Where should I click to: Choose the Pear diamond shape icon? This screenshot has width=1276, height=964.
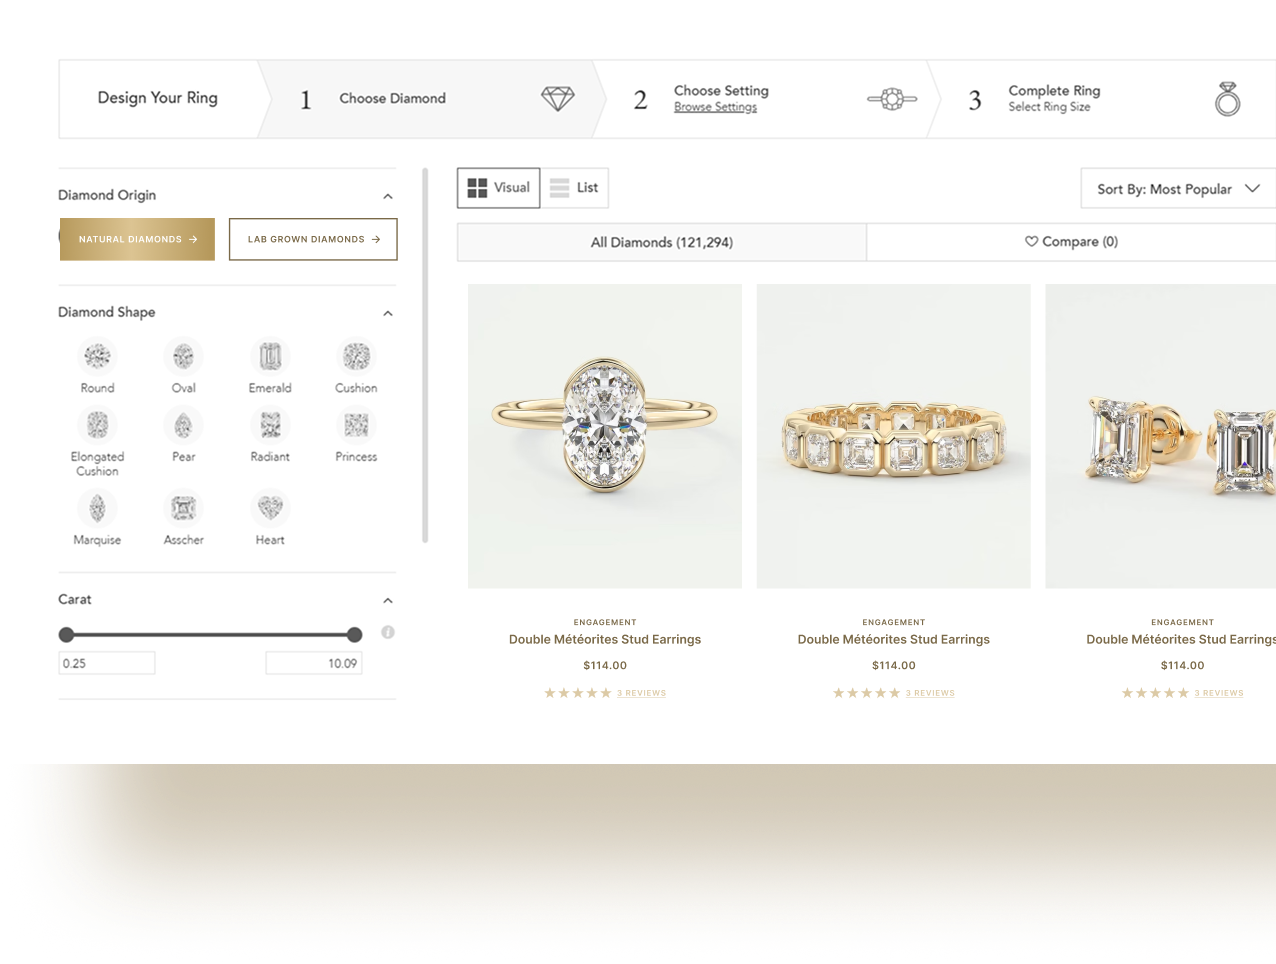tap(183, 426)
